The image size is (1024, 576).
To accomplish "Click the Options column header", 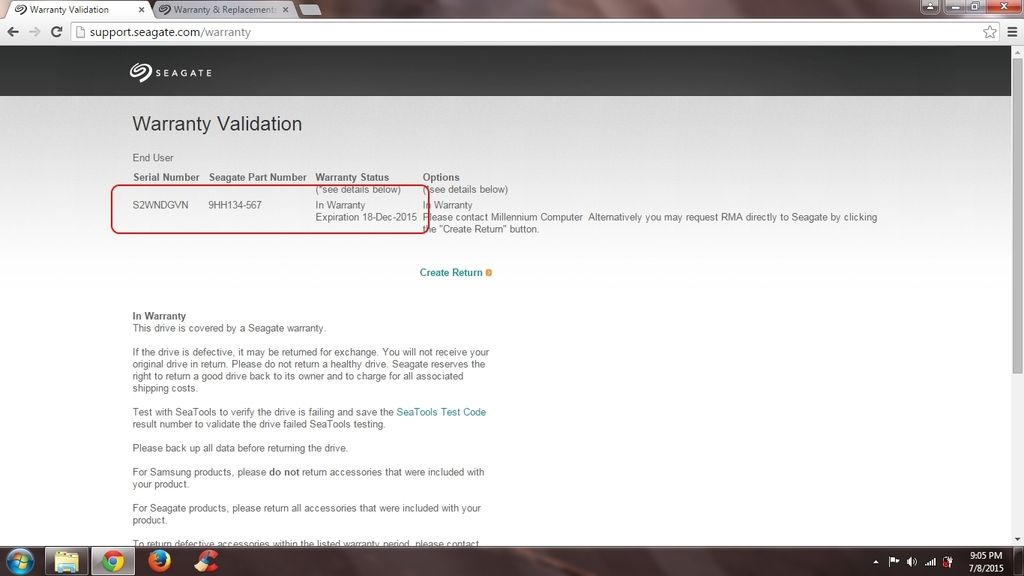I will [x=441, y=177].
